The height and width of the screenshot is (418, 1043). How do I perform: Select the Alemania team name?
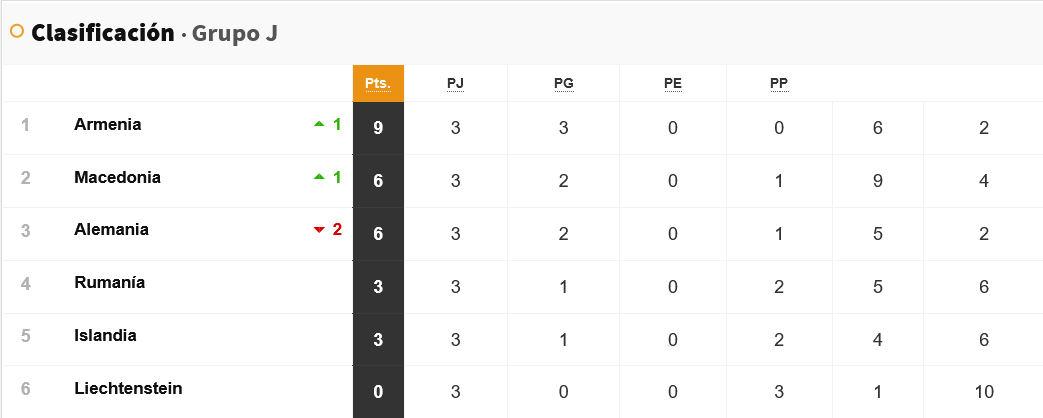click(x=111, y=230)
